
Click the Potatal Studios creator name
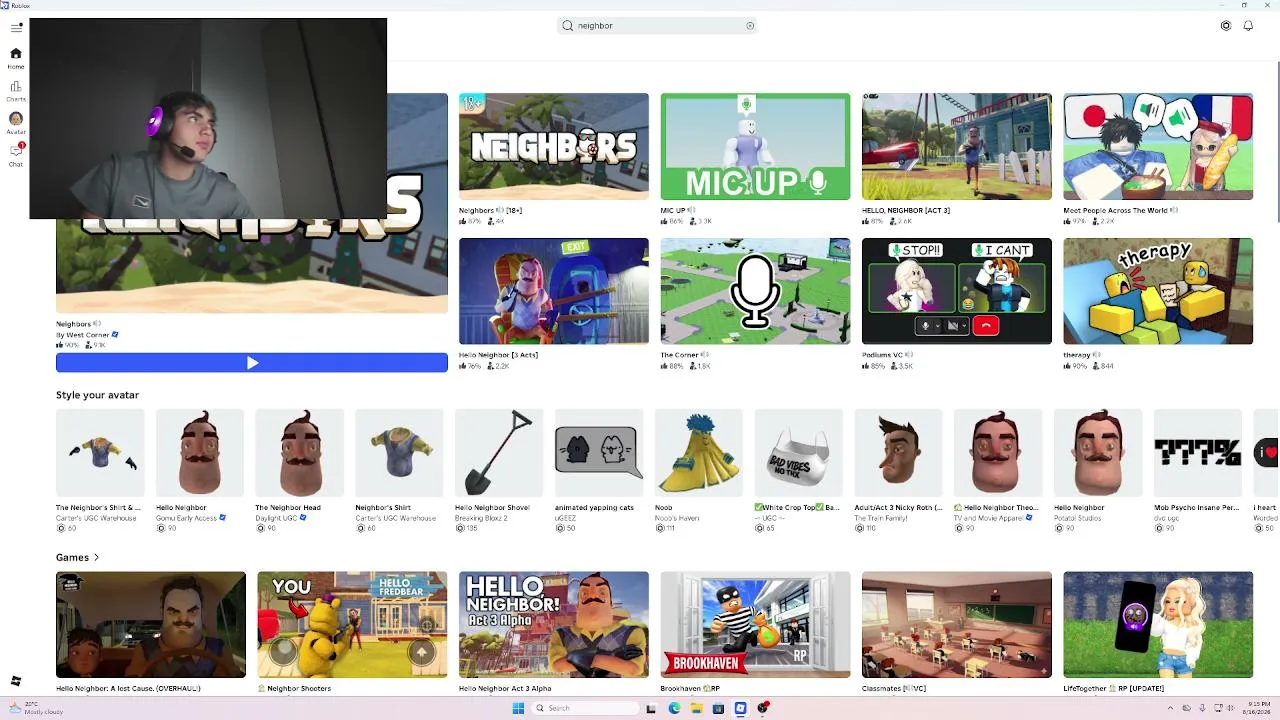(1079, 518)
